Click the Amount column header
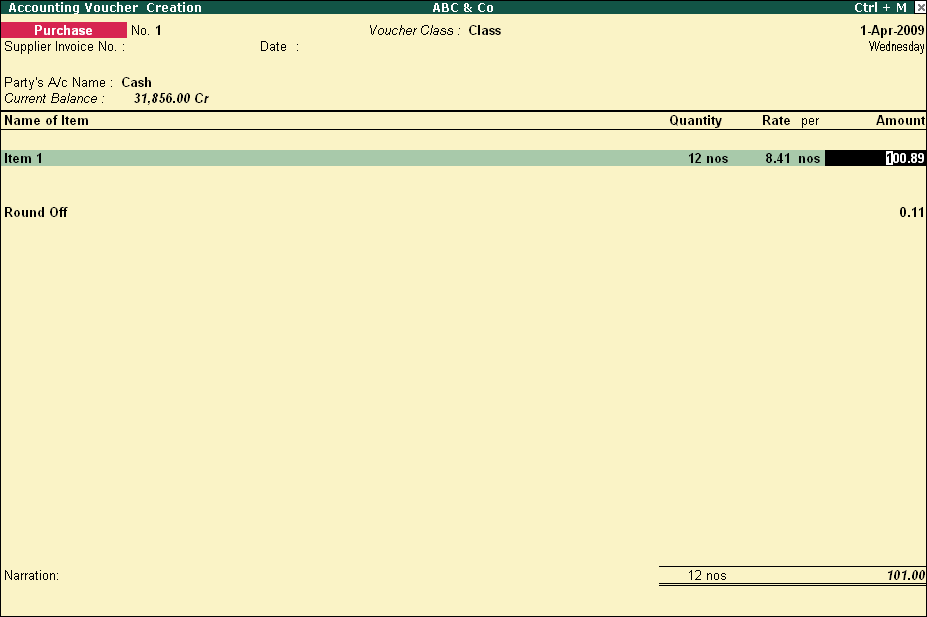 pos(900,121)
